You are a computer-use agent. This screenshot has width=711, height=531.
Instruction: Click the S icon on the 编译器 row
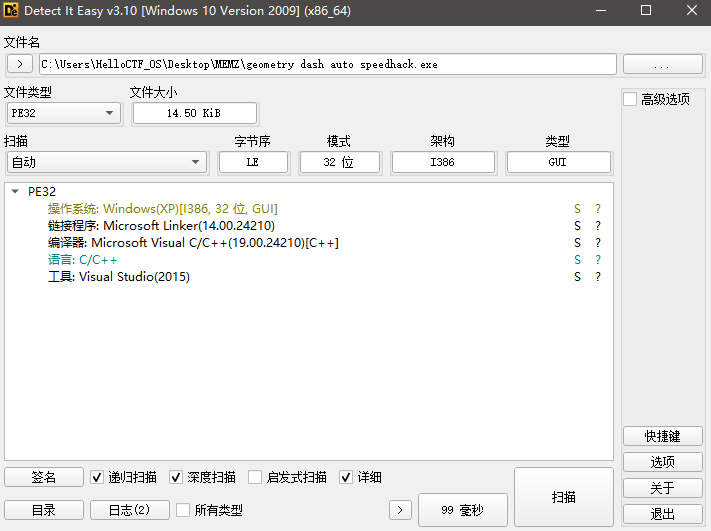click(x=577, y=243)
